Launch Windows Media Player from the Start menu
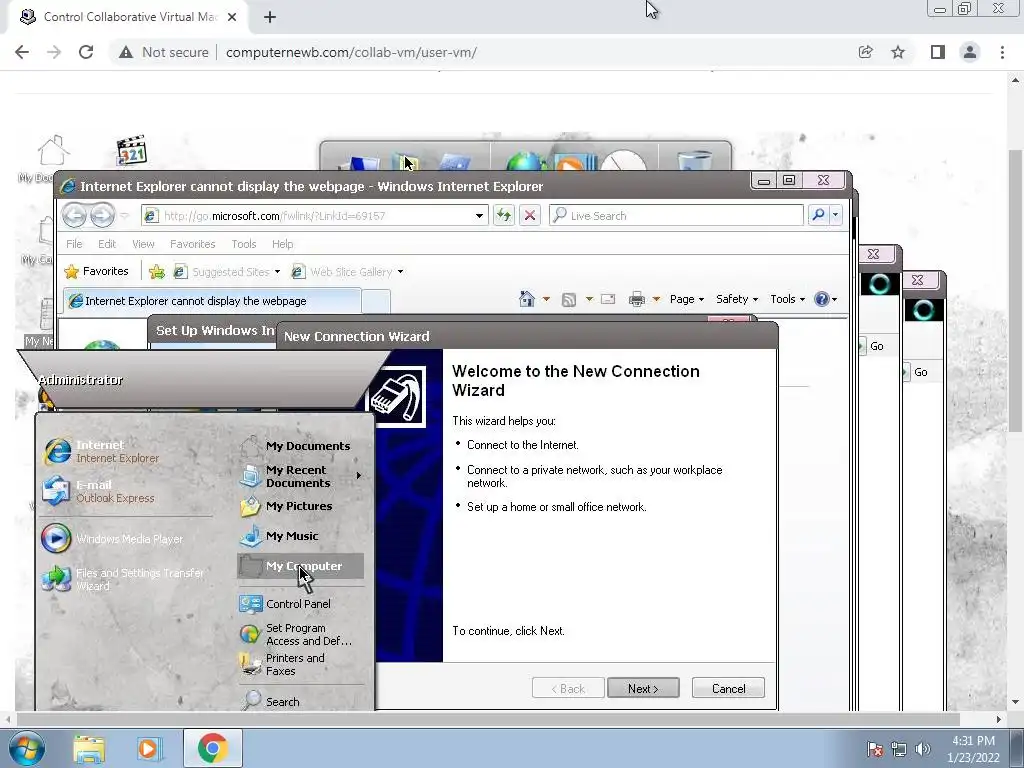1024x768 pixels. (x=112, y=539)
